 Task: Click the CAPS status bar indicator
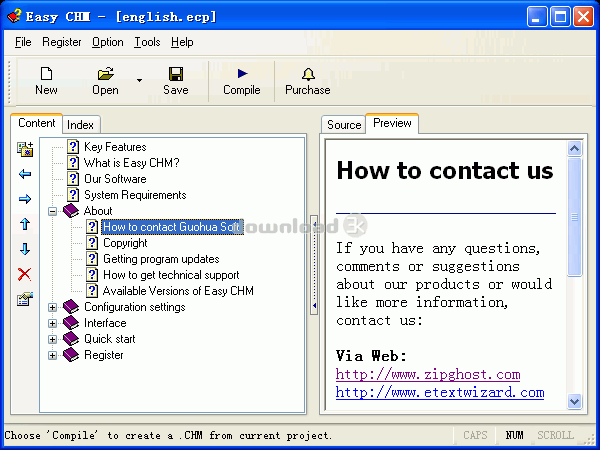point(475,435)
